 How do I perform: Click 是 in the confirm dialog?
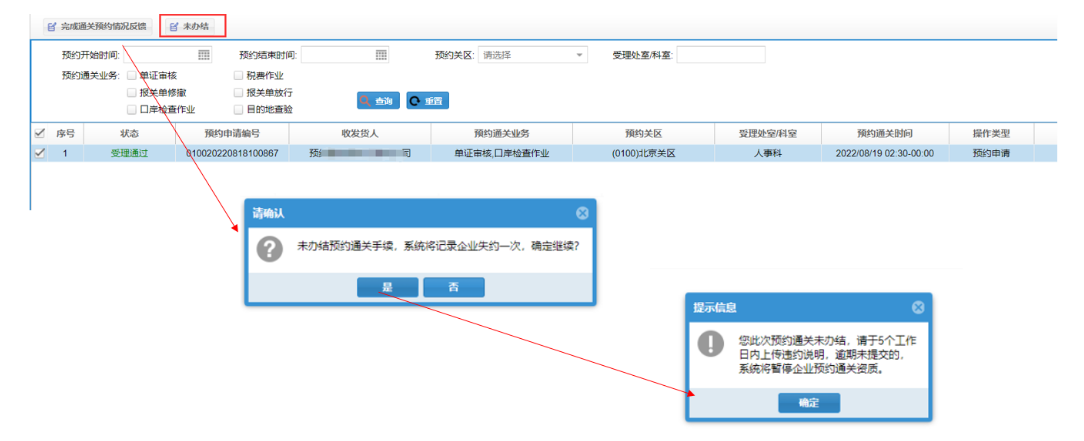[387, 288]
